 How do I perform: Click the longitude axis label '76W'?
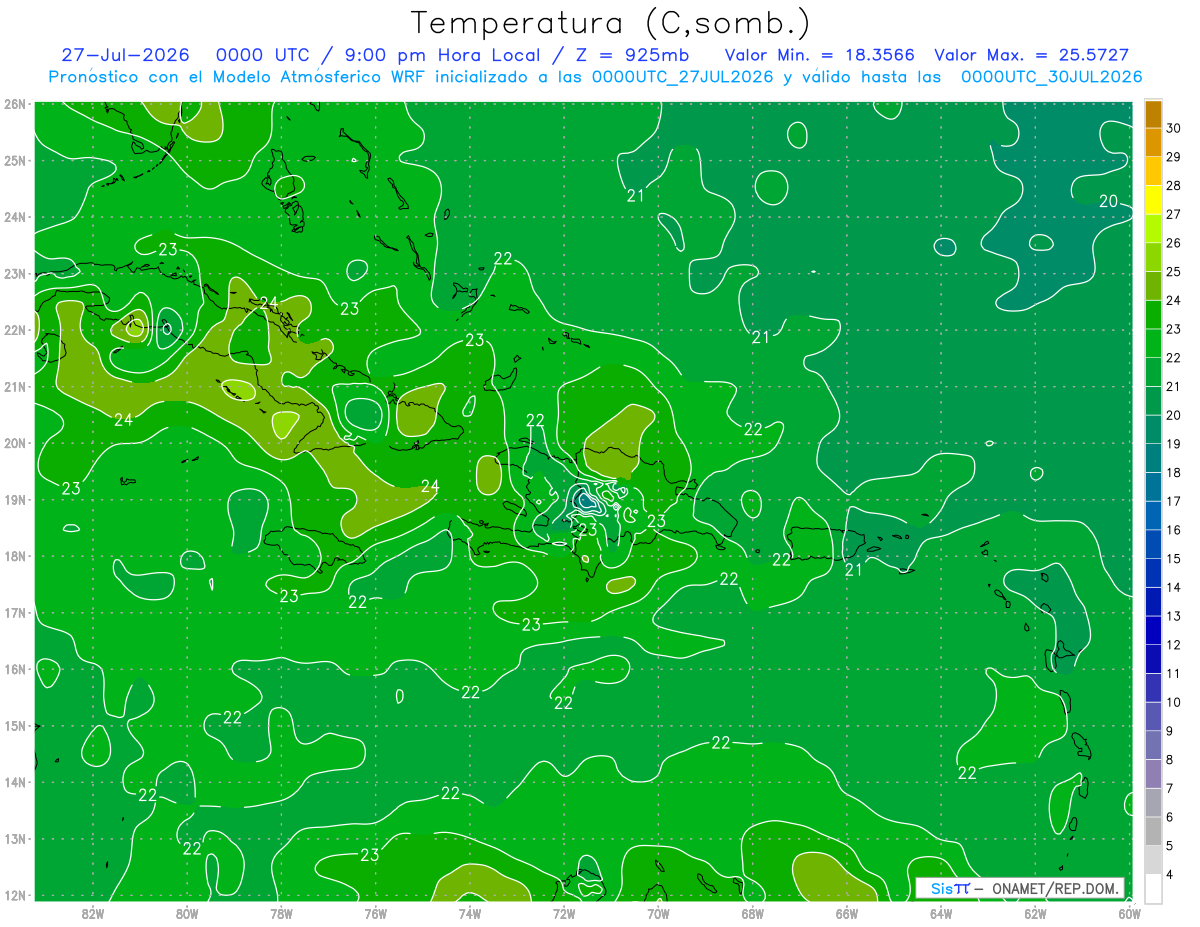tap(375, 912)
